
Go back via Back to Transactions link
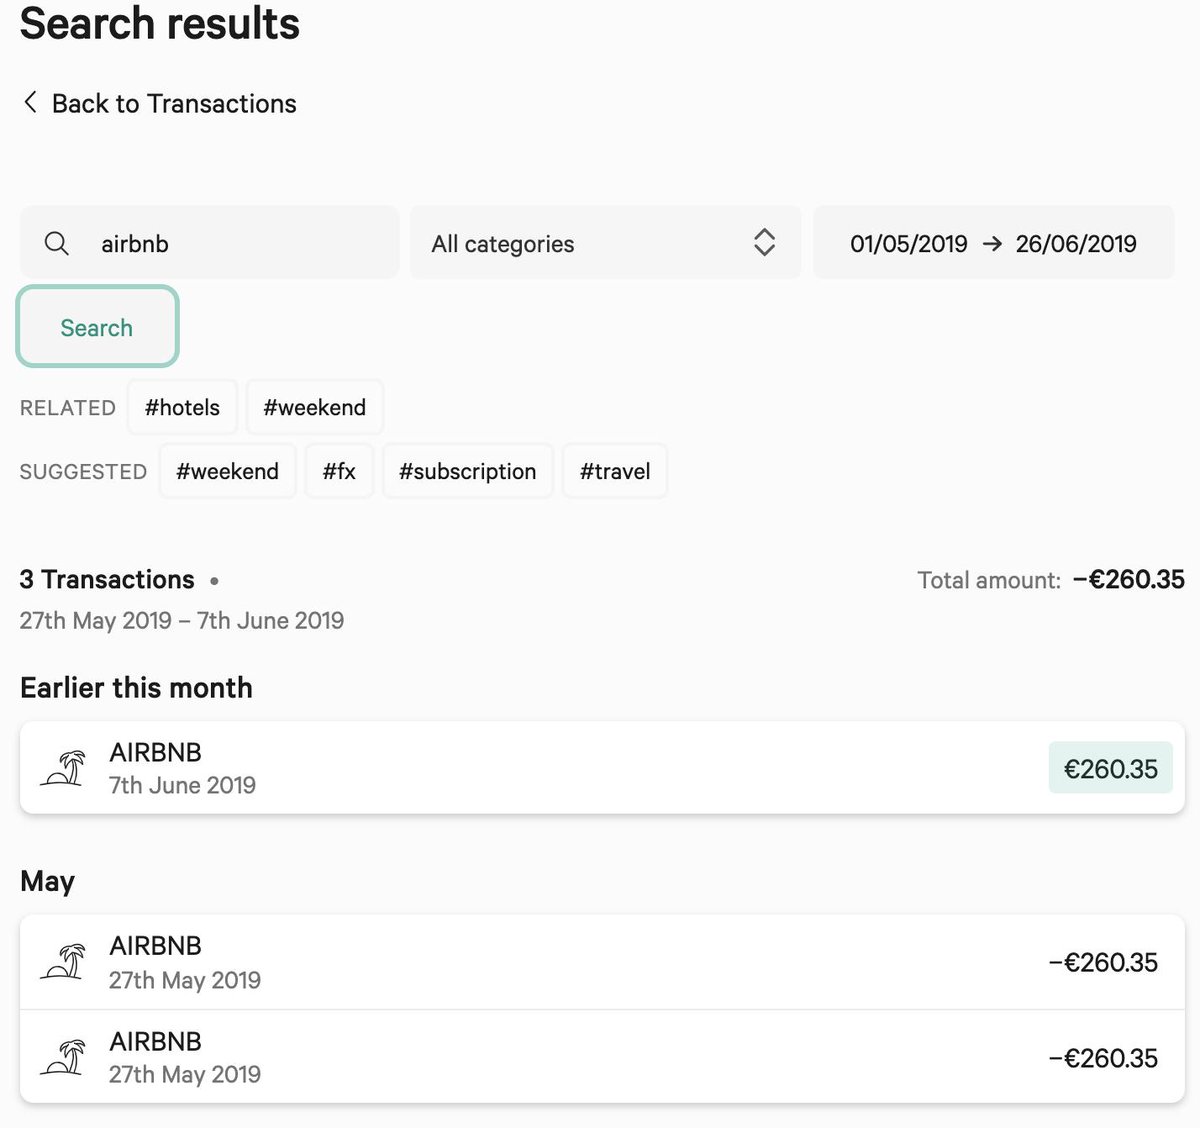point(160,103)
